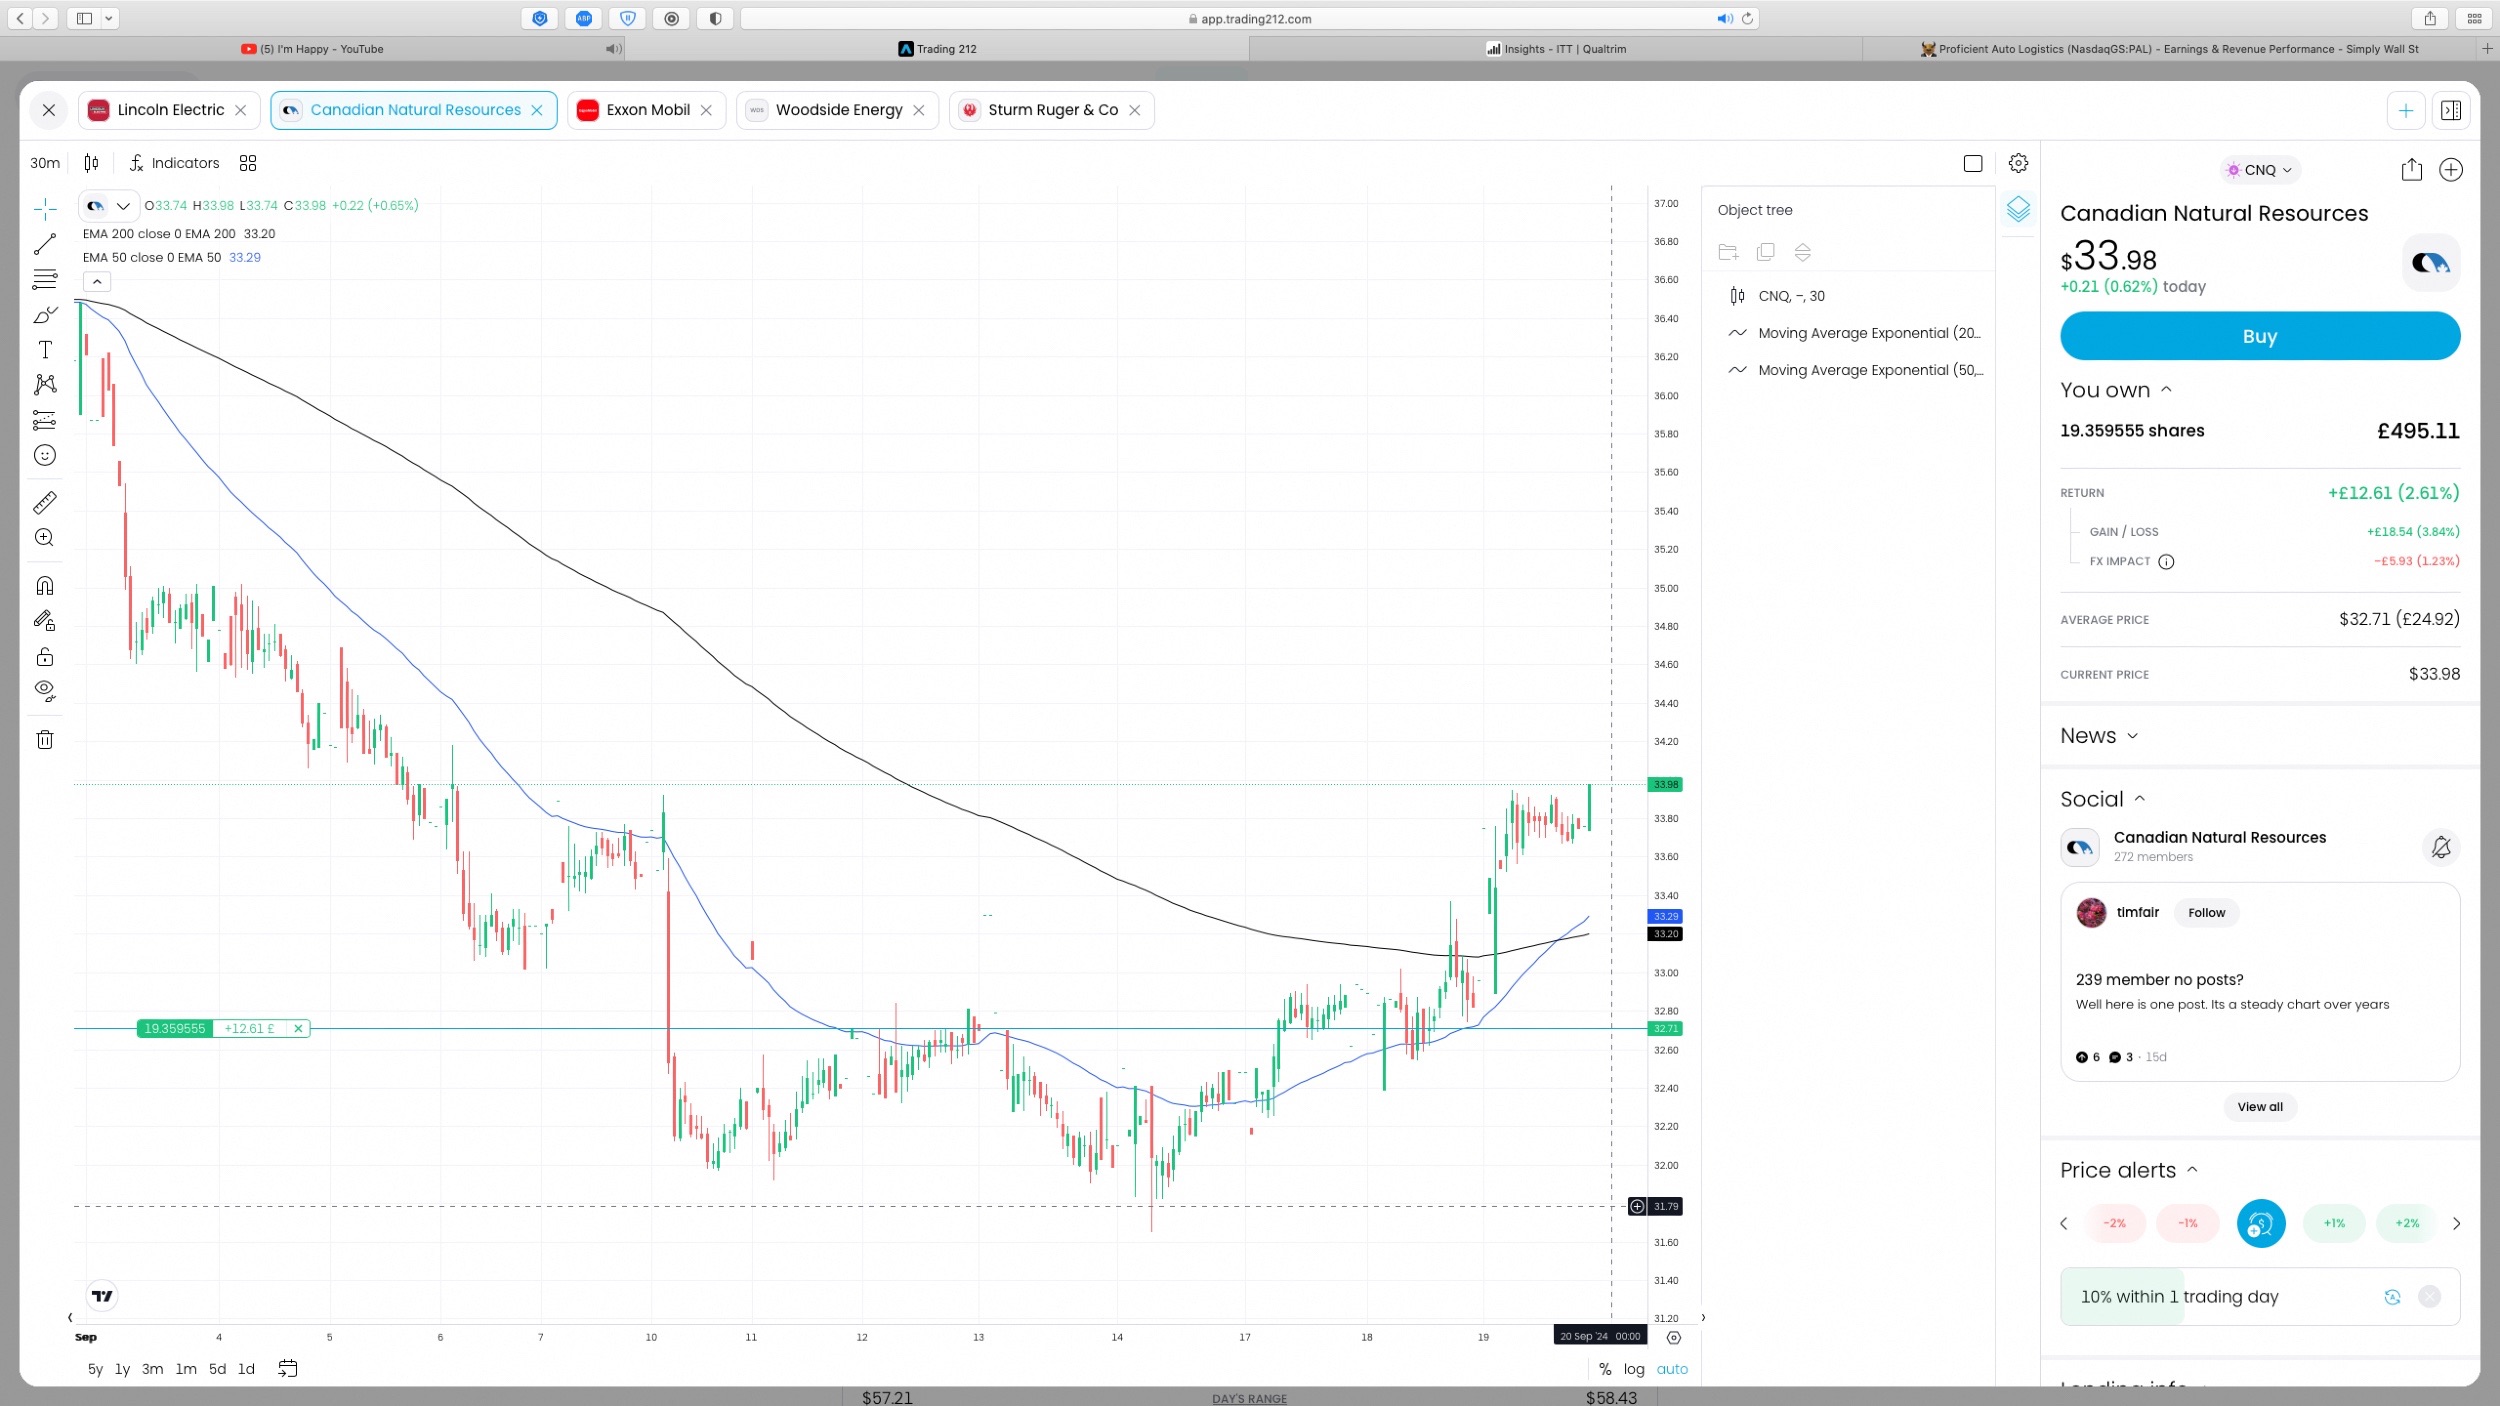Switch to the Exxon Mobil tab
The width and height of the screenshot is (2500, 1406).
[x=647, y=110]
